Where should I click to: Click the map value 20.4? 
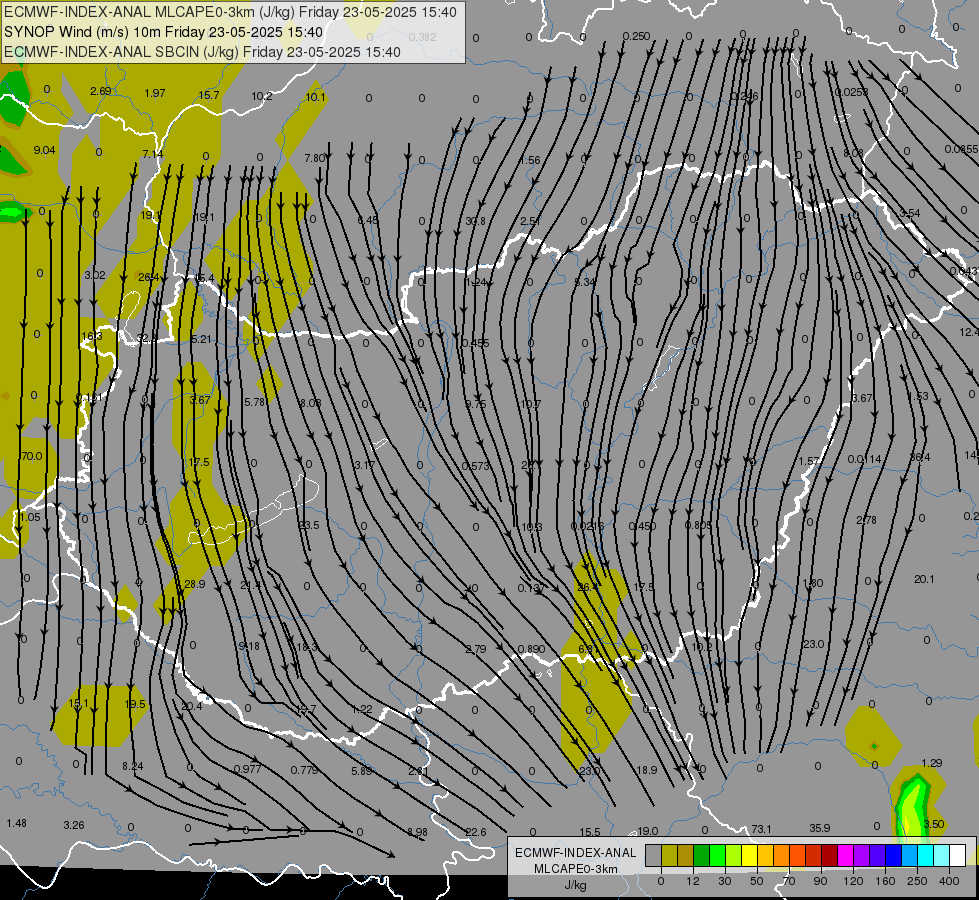click(192, 706)
